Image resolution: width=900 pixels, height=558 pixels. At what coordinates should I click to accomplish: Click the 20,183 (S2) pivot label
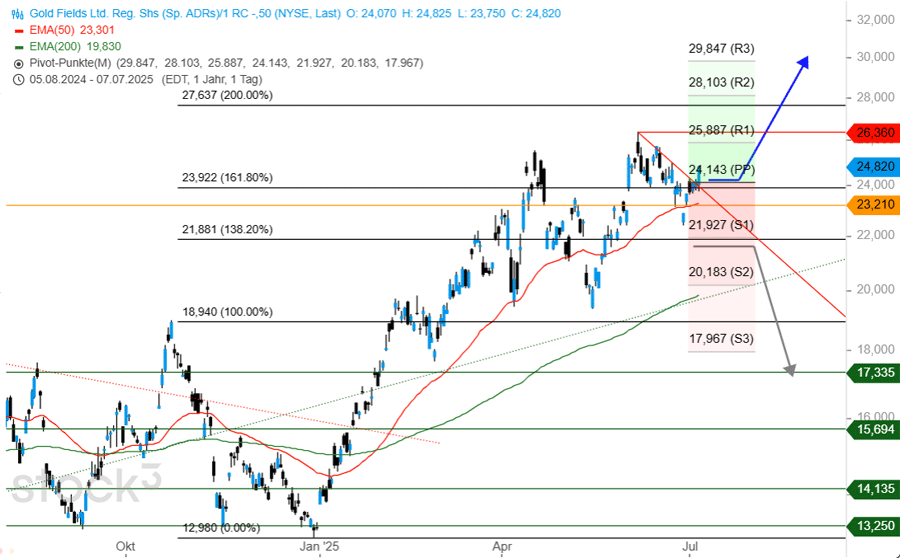[x=721, y=272]
